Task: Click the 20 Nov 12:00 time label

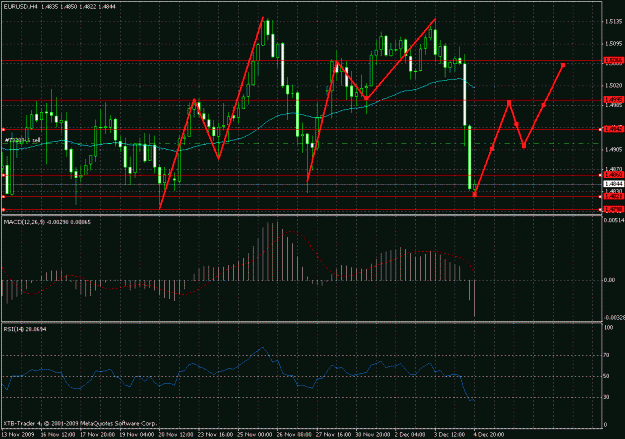Action: [x=176, y=434]
